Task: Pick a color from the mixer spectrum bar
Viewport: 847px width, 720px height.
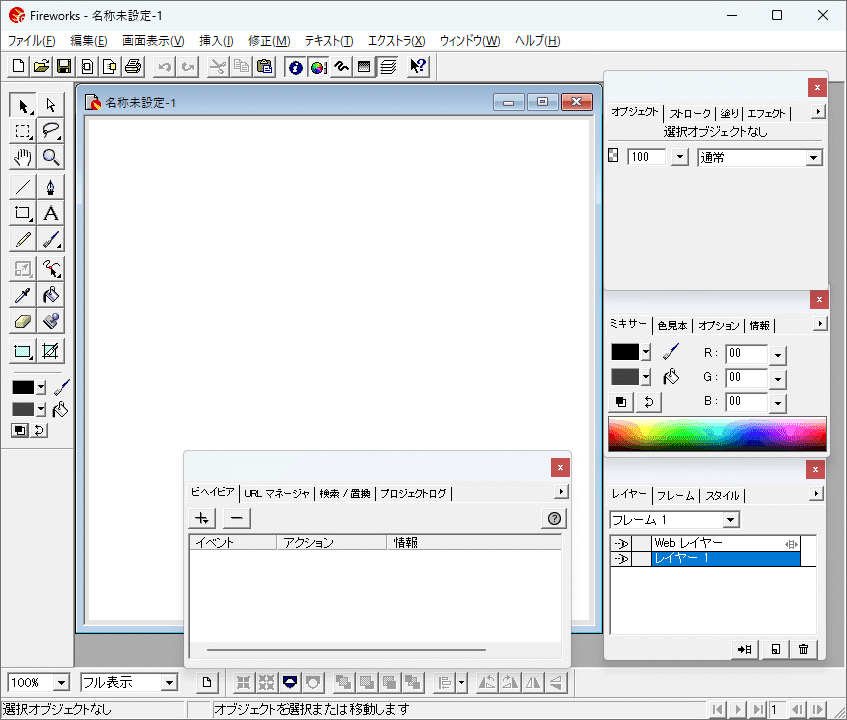Action: (x=716, y=432)
